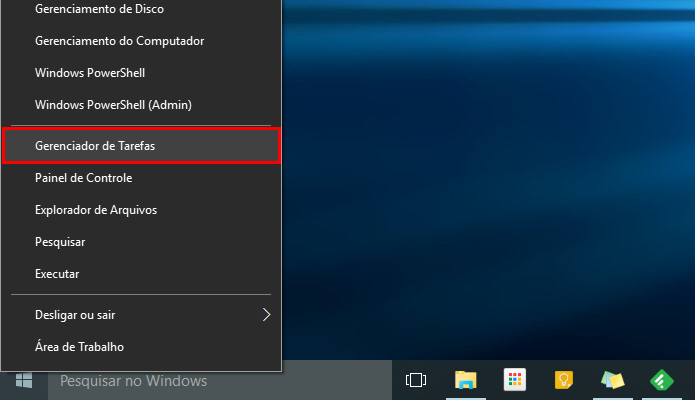Open the green Feedly taskbar icon

[662, 380]
